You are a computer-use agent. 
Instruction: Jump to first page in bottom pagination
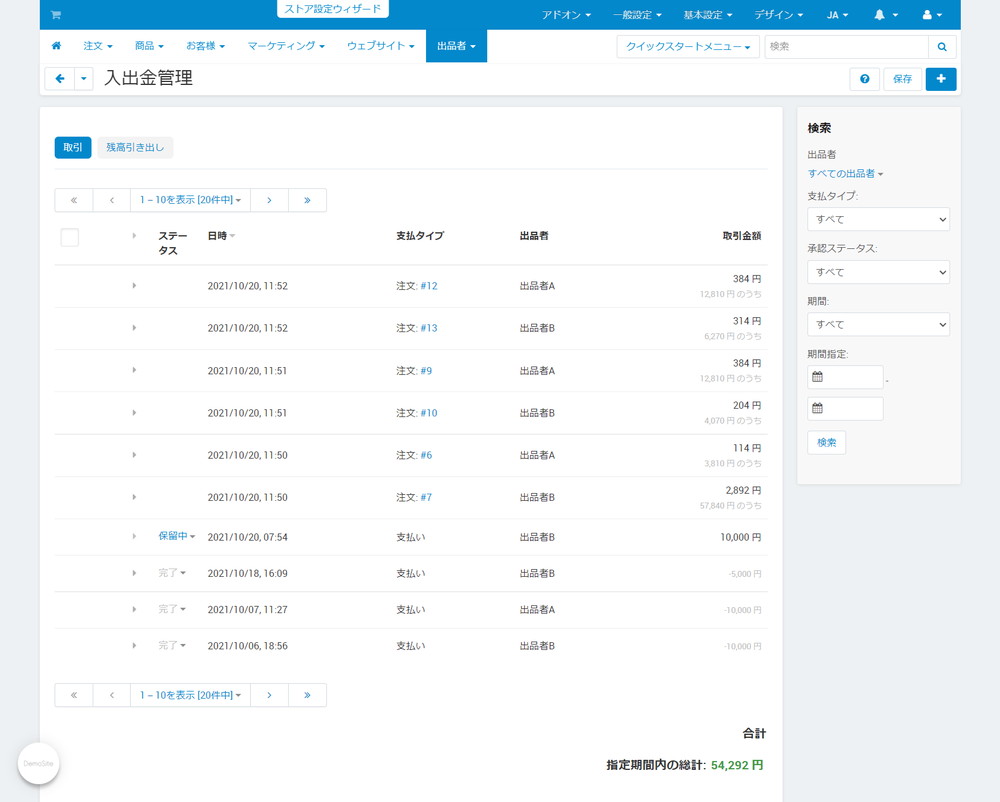pos(74,695)
